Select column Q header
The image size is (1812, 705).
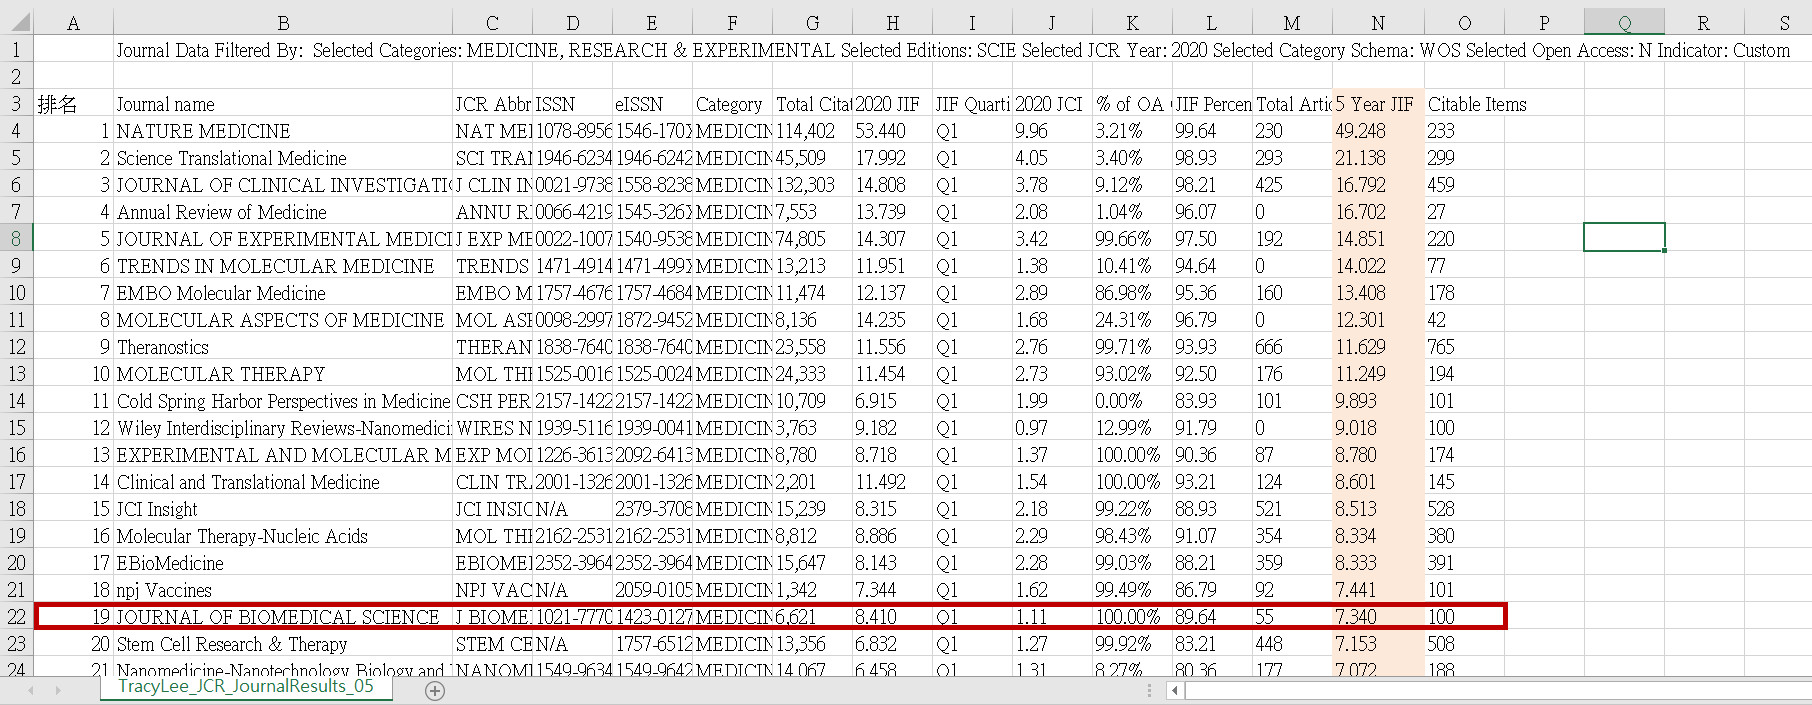[1624, 22]
